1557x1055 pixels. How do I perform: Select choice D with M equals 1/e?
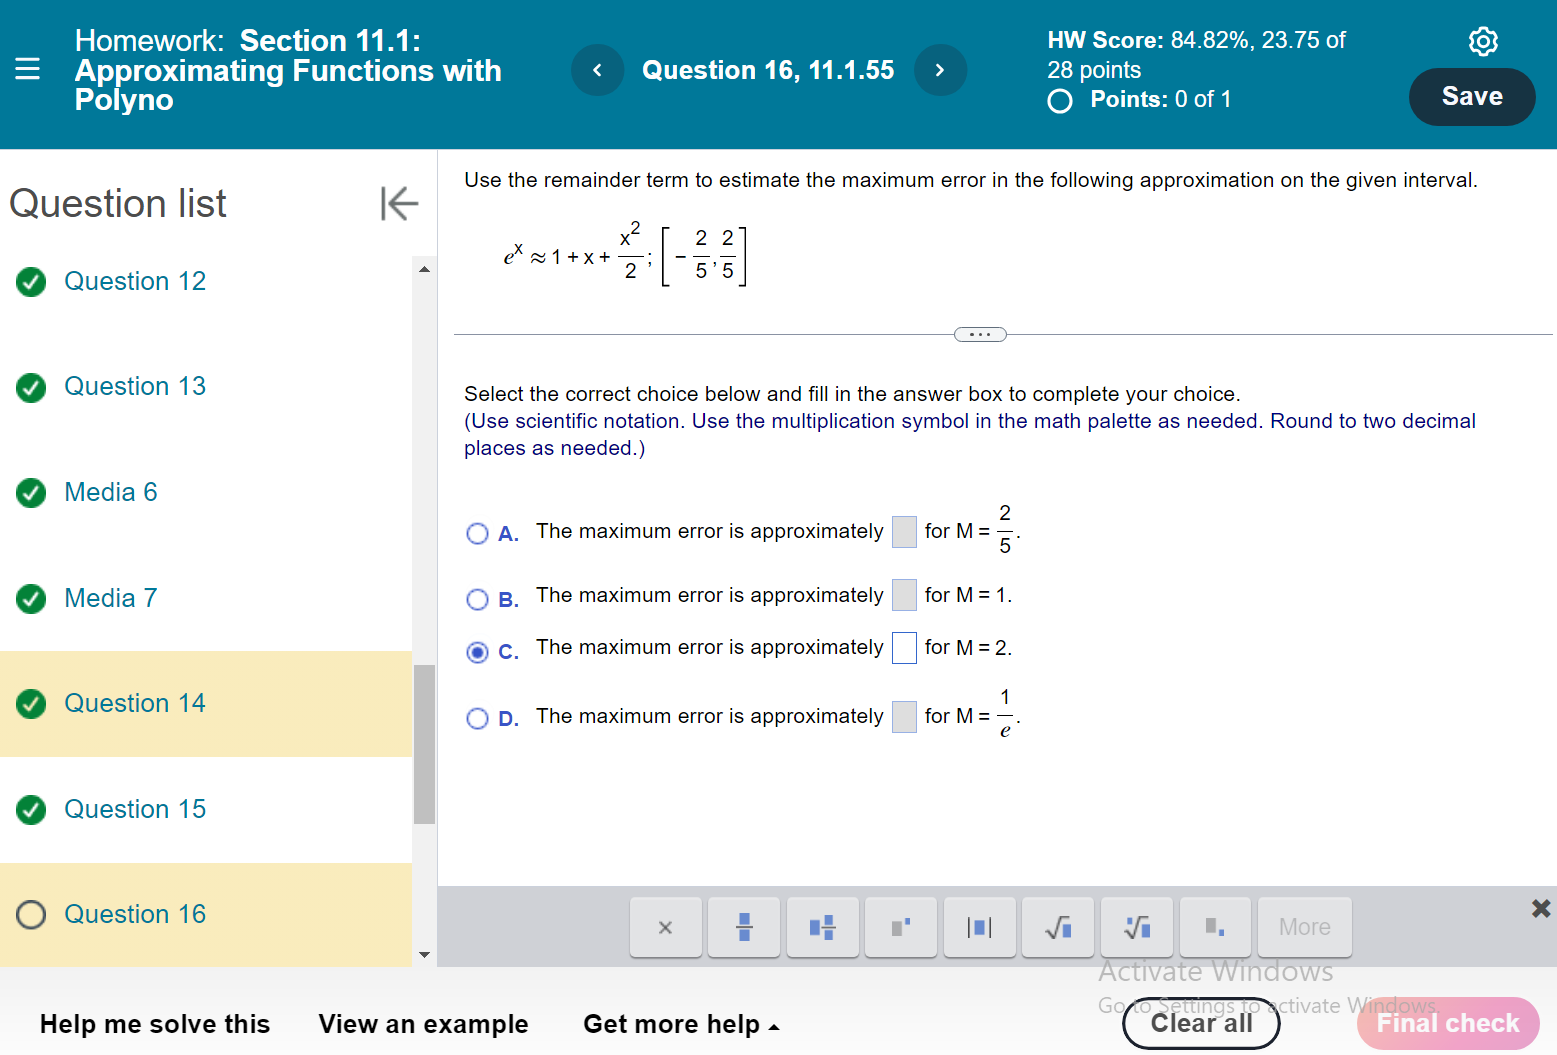[x=477, y=718]
